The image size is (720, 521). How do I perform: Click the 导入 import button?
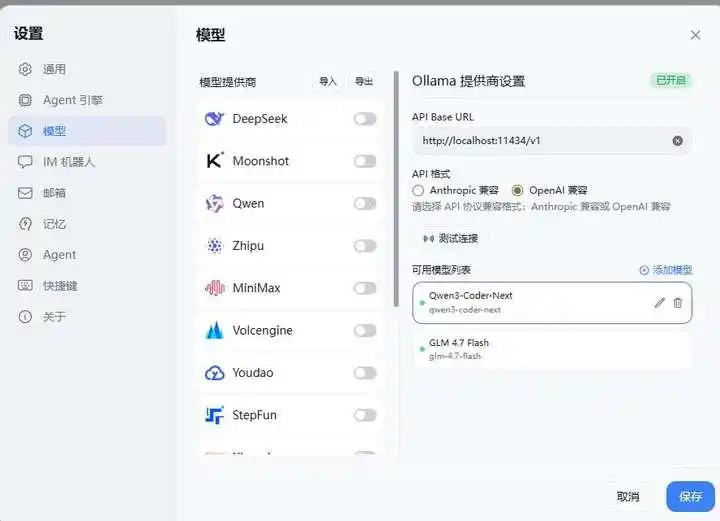328,82
